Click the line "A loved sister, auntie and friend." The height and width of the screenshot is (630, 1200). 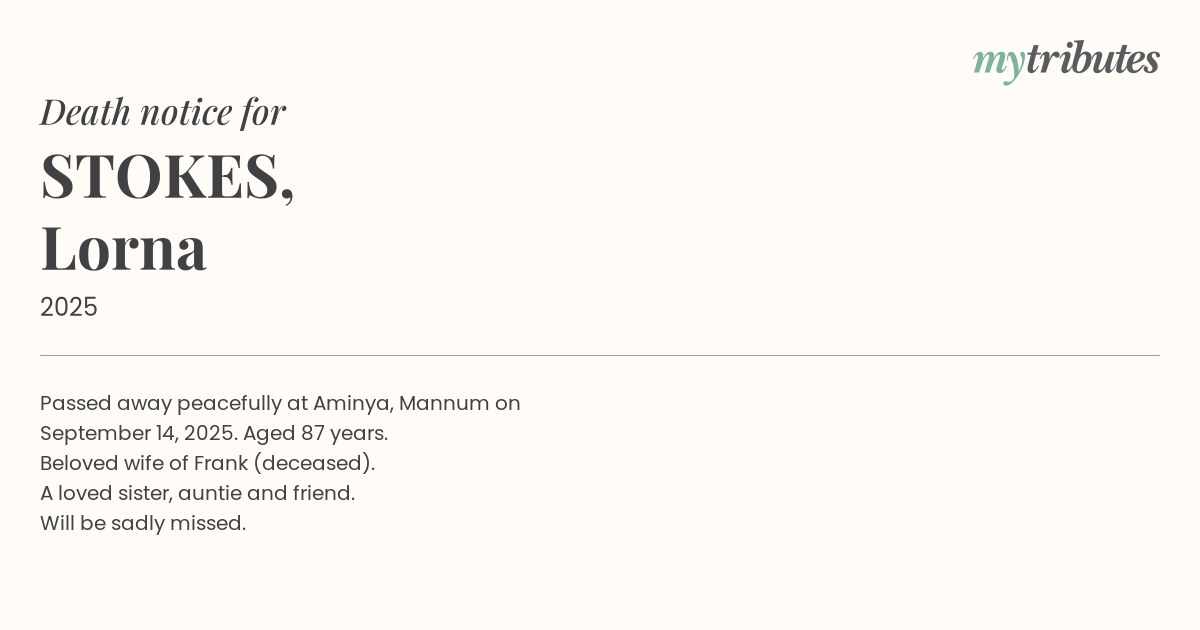pyautogui.click(x=197, y=493)
